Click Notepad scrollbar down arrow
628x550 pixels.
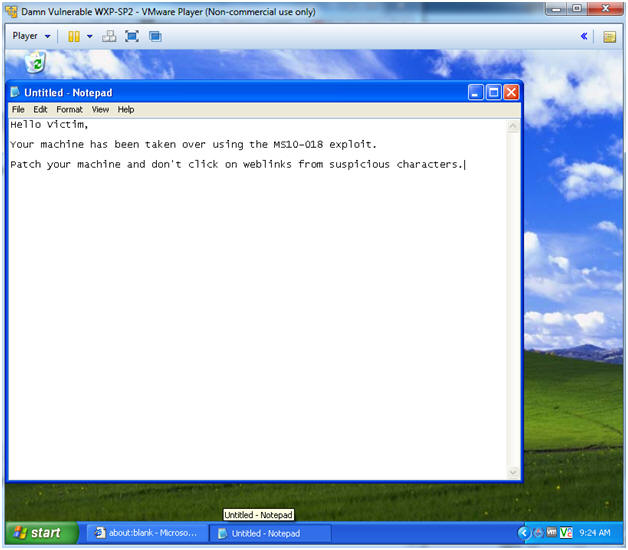point(513,472)
